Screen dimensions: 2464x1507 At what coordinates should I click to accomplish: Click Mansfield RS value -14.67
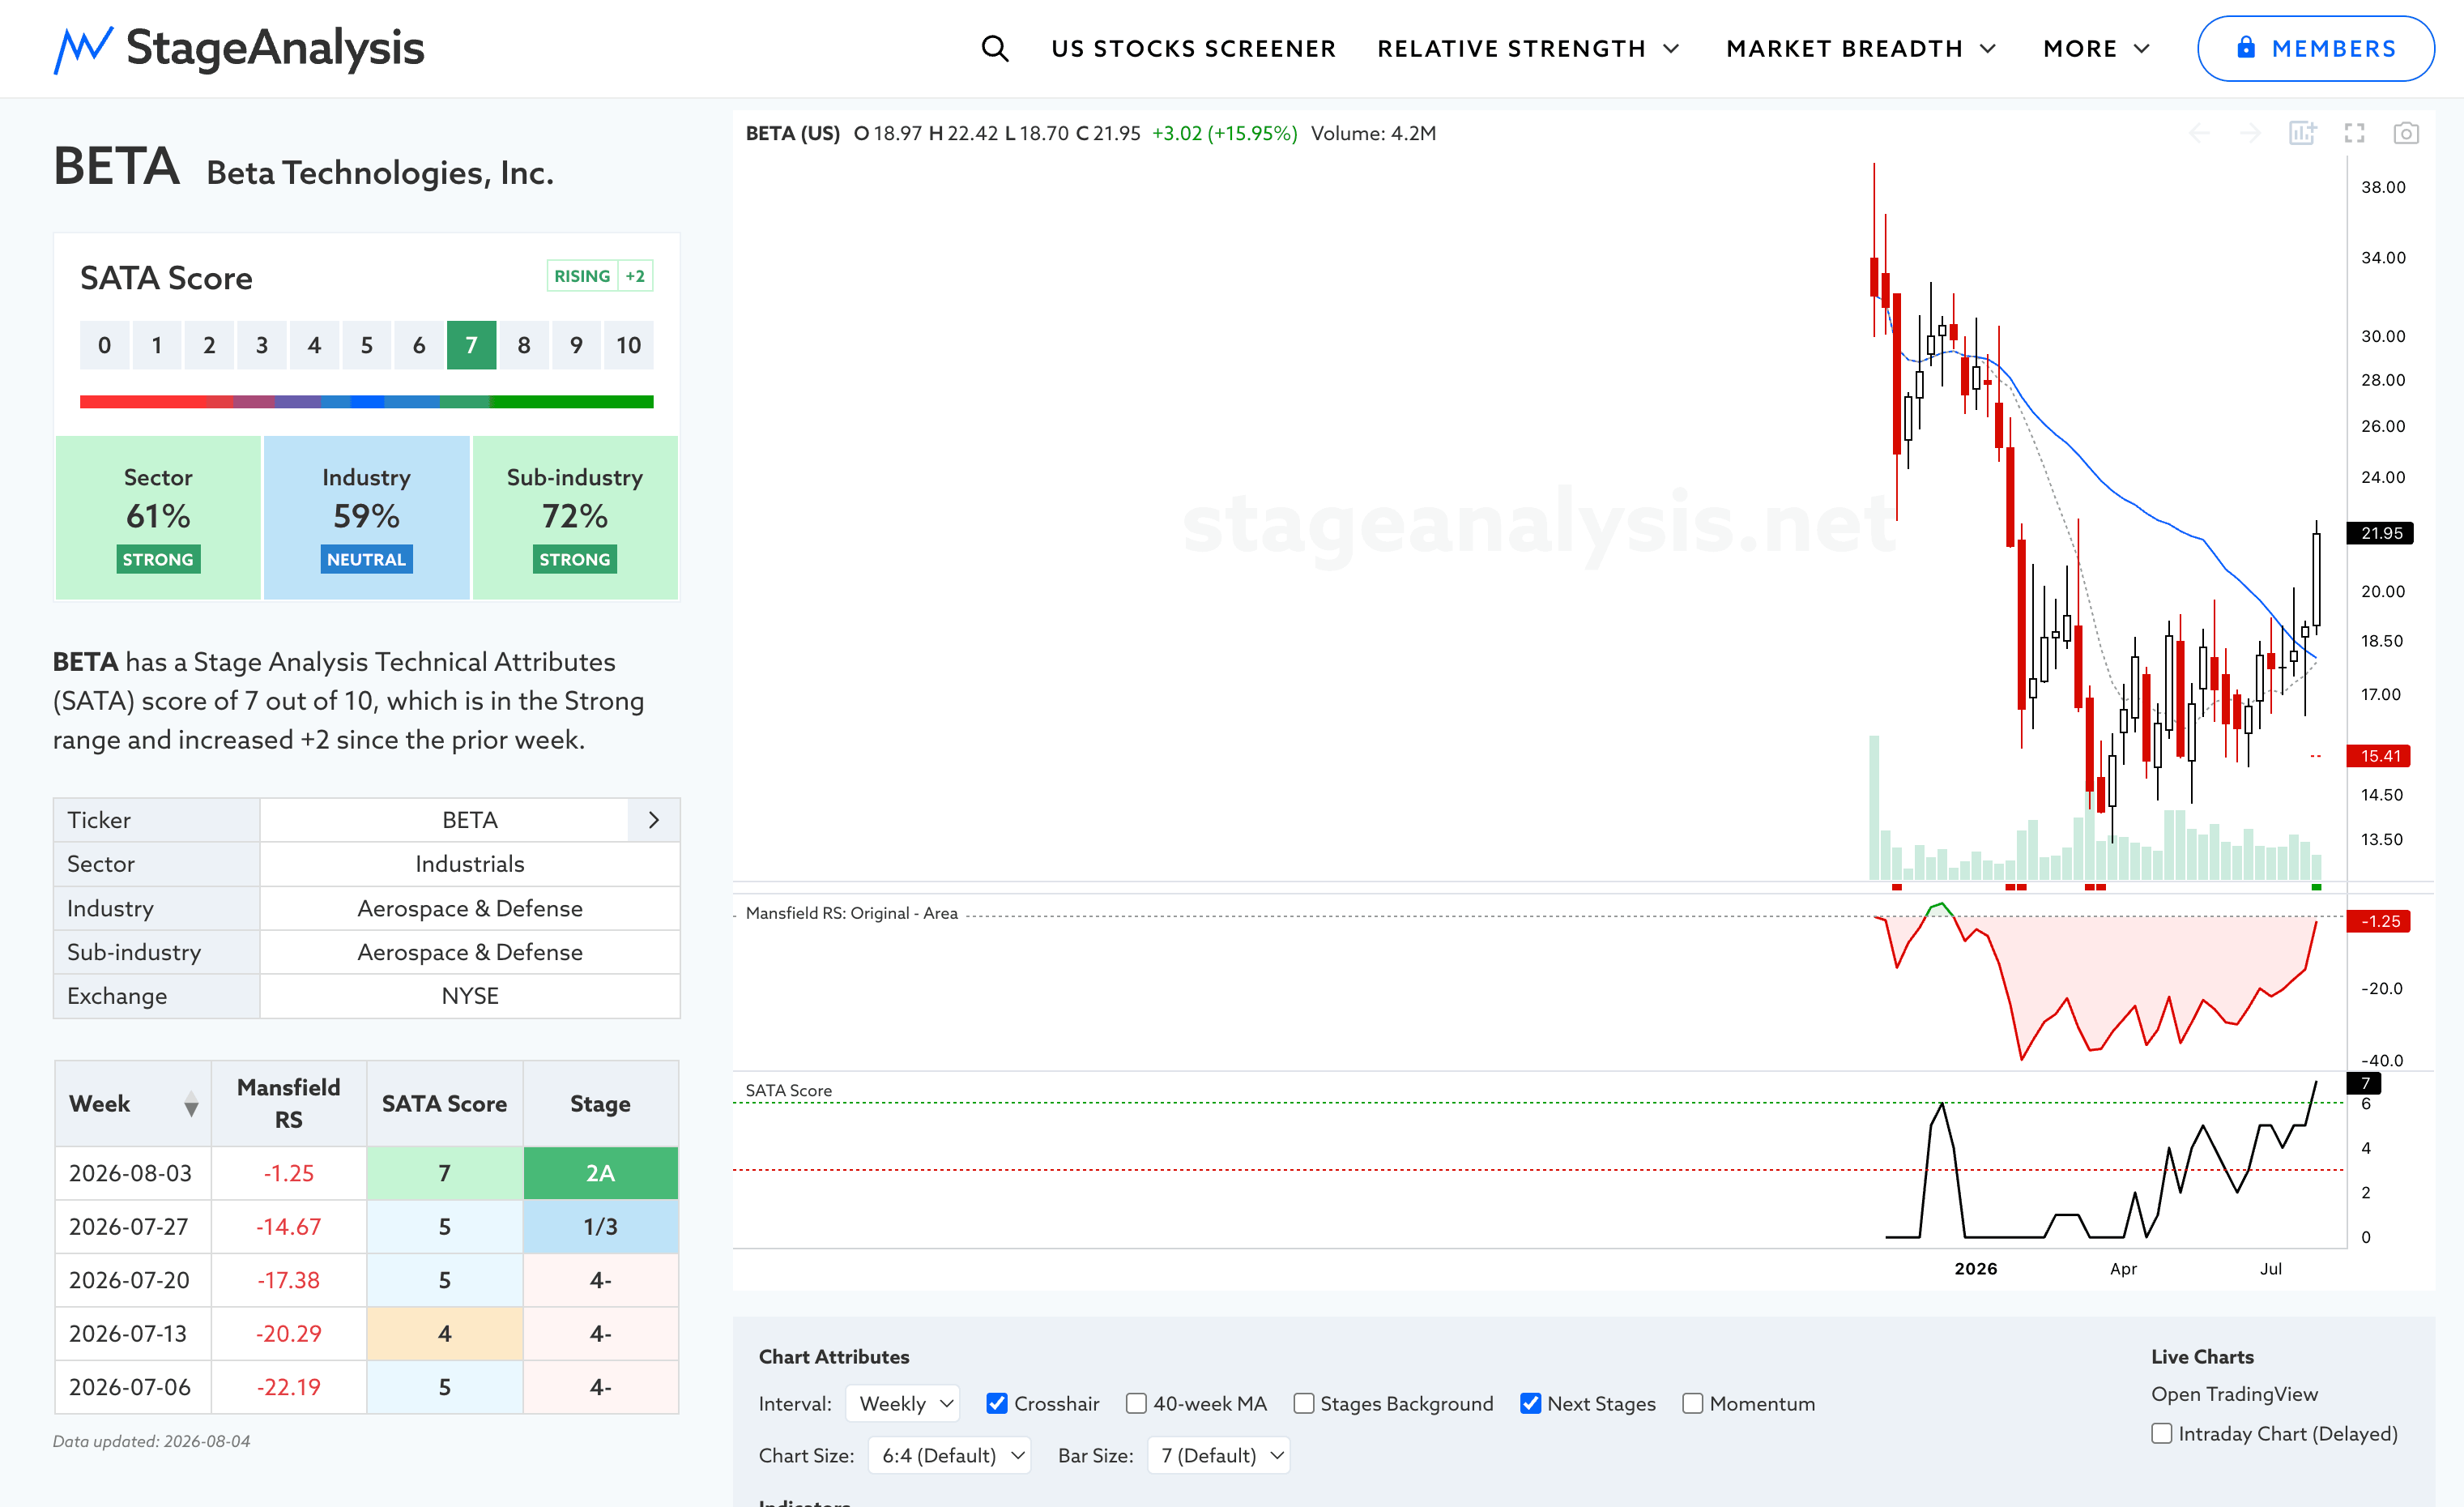(288, 1227)
